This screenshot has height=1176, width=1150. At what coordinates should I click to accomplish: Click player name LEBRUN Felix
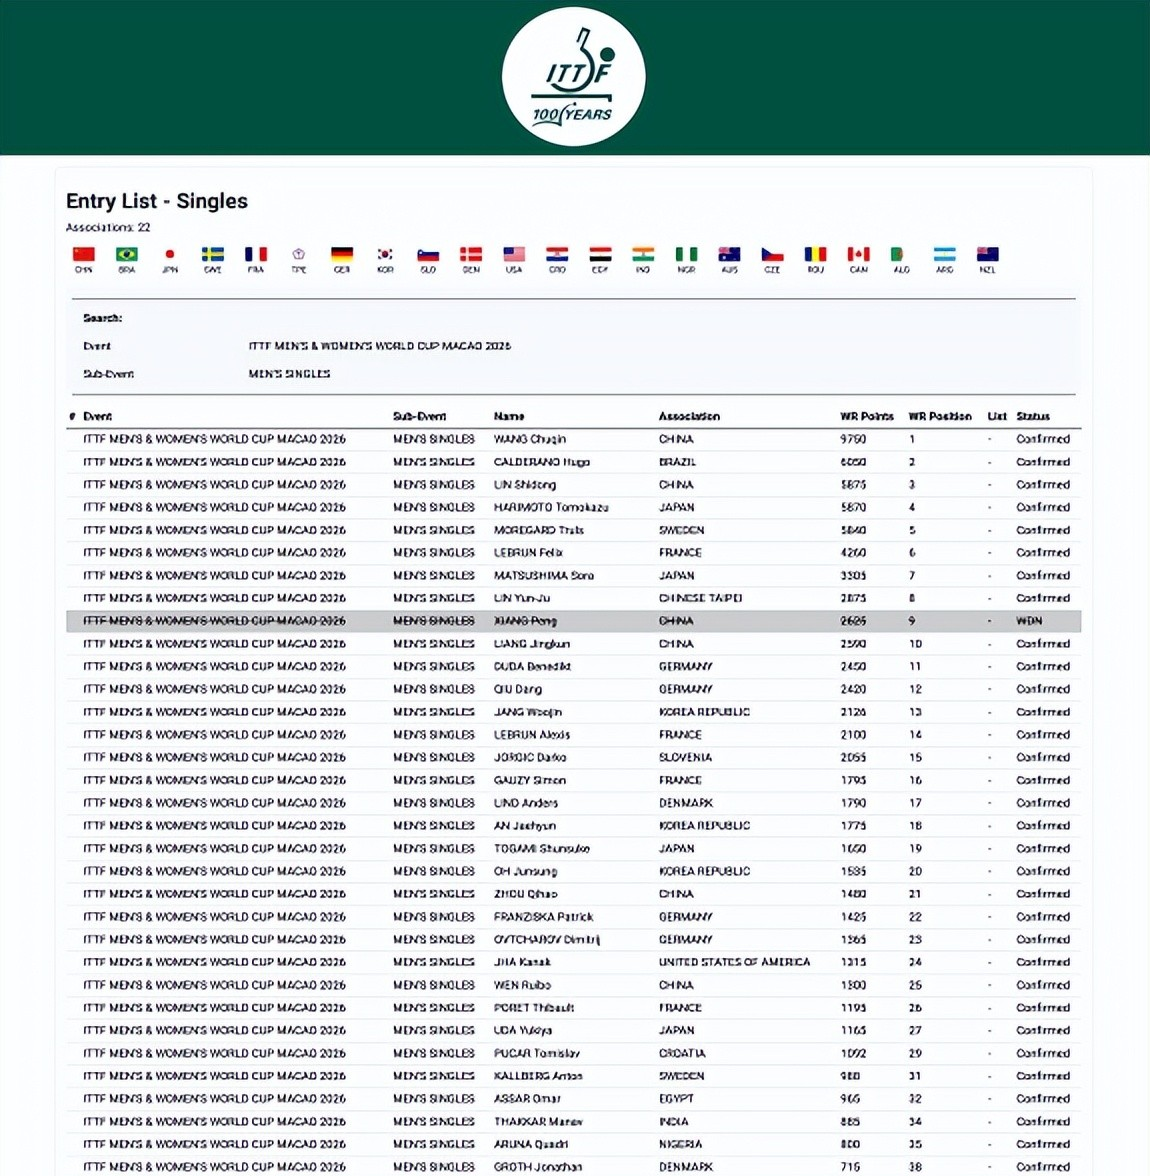[528, 553]
